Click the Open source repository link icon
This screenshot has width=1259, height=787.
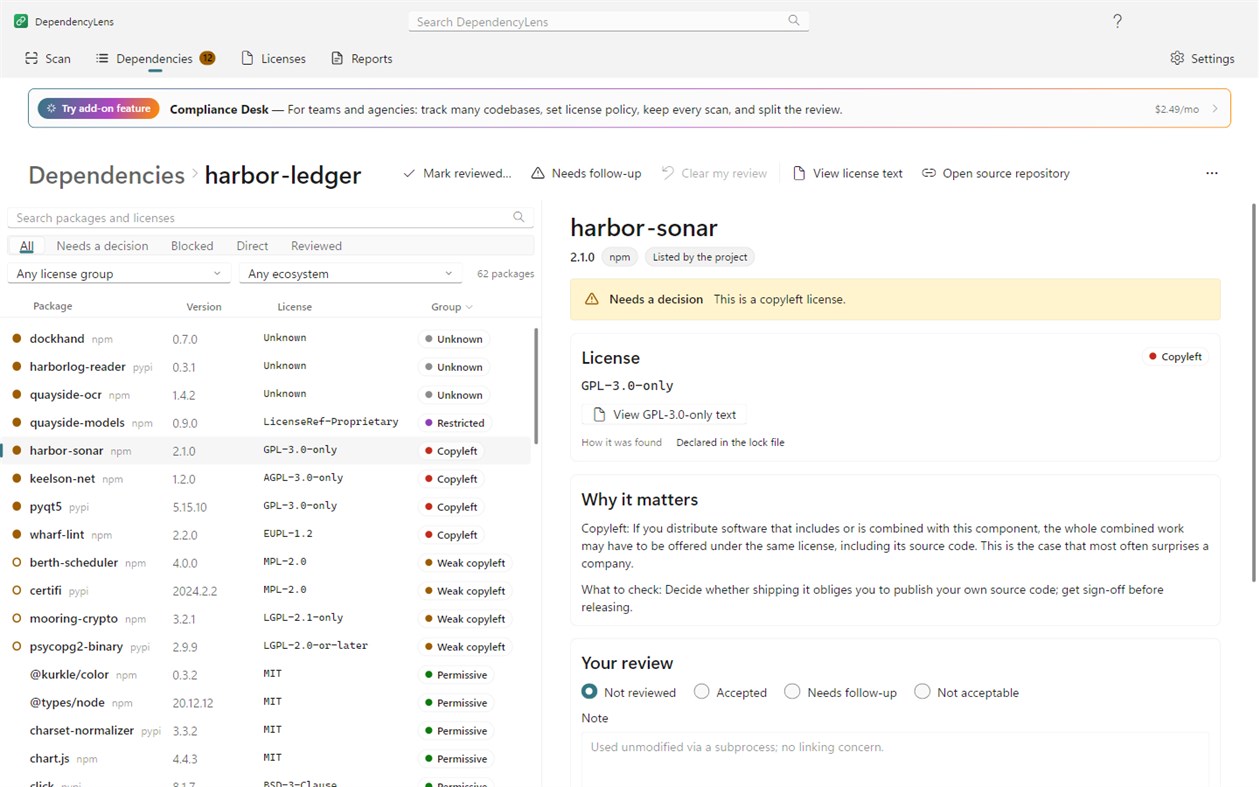[x=929, y=173]
